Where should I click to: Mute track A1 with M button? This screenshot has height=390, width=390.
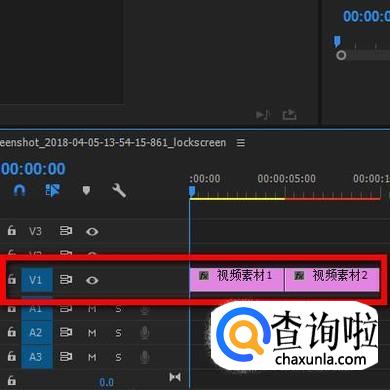[92, 309]
